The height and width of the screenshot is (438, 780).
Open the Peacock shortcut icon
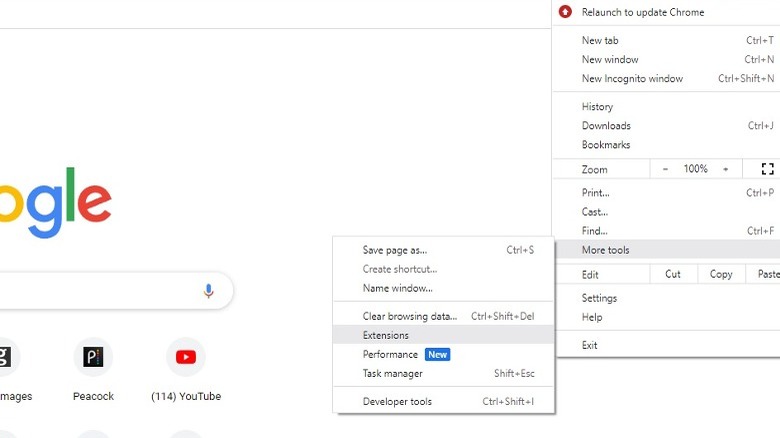(x=93, y=357)
